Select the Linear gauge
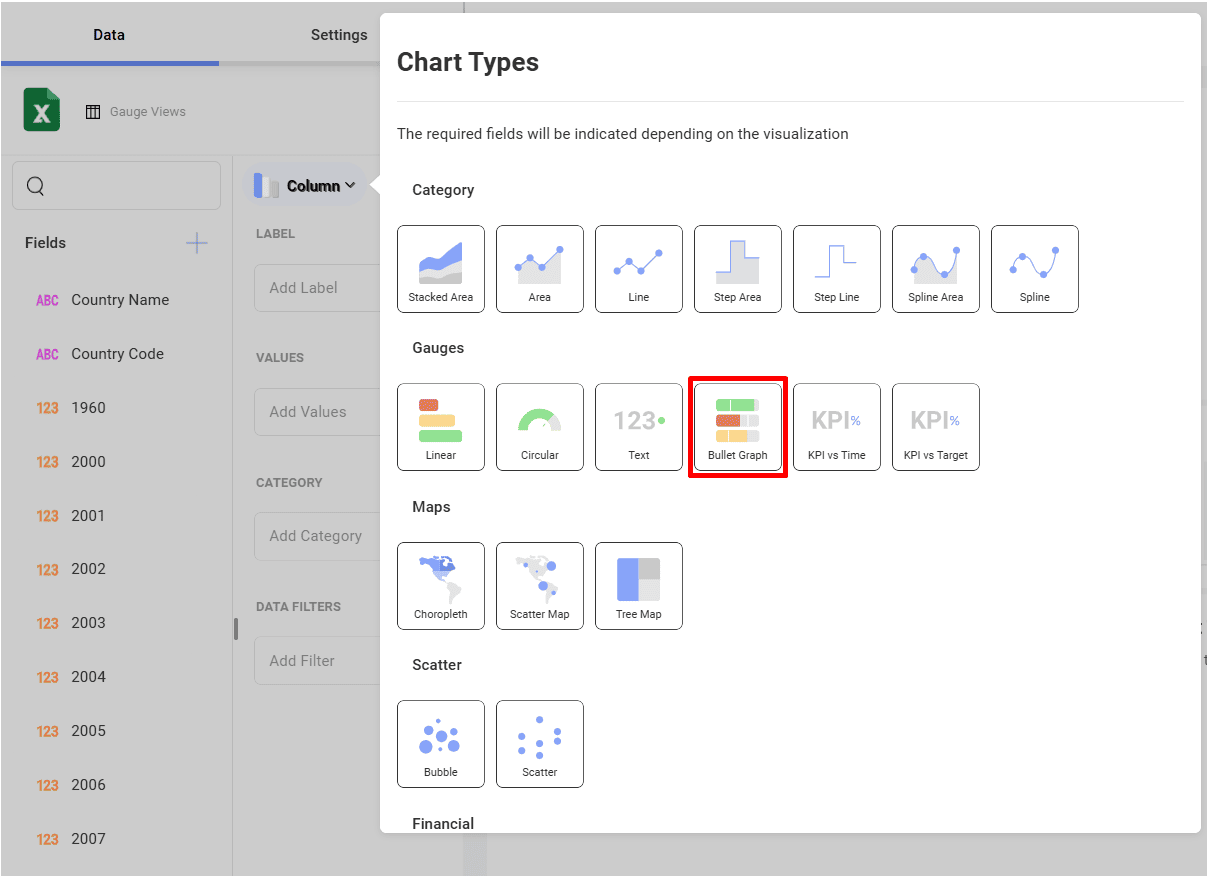 pos(441,427)
